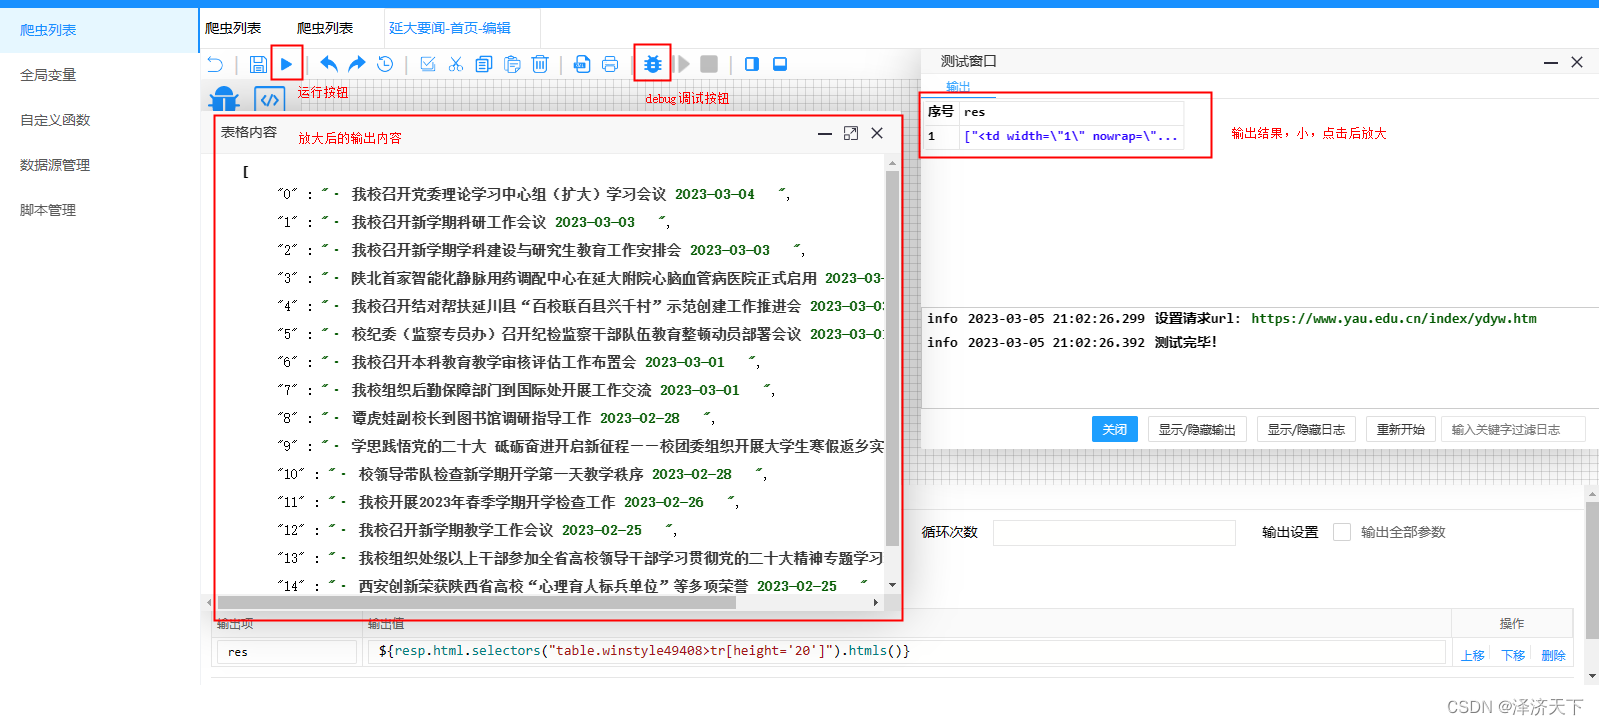The width and height of the screenshot is (1599, 725).
Task: Select the code node shape
Action: [270, 100]
